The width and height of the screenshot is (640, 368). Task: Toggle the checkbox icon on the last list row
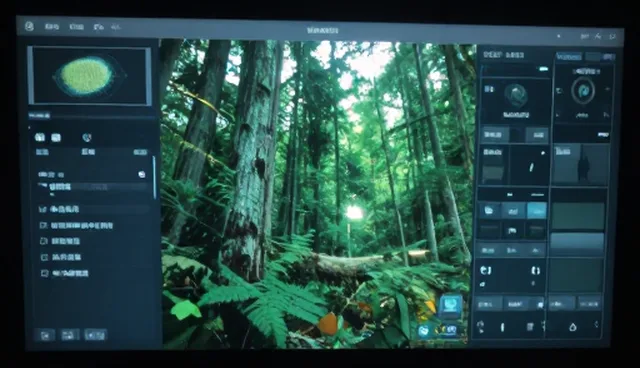coord(44,273)
